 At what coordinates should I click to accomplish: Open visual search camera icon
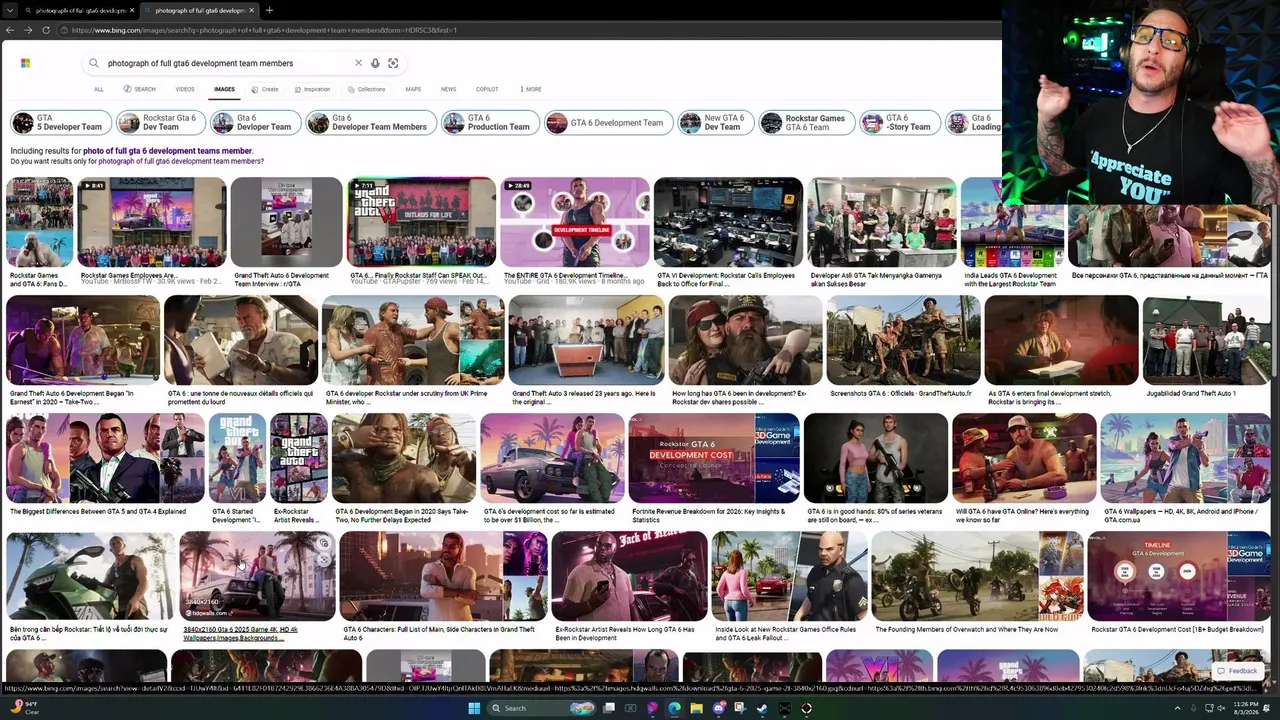tap(393, 63)
